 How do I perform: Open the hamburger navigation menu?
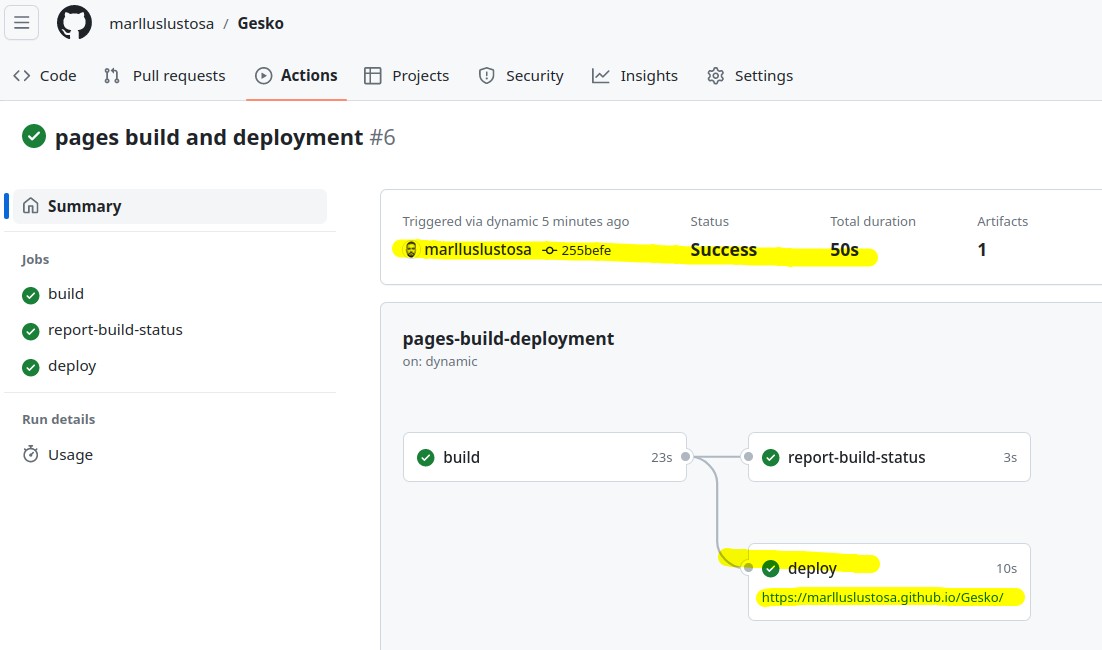21,23
